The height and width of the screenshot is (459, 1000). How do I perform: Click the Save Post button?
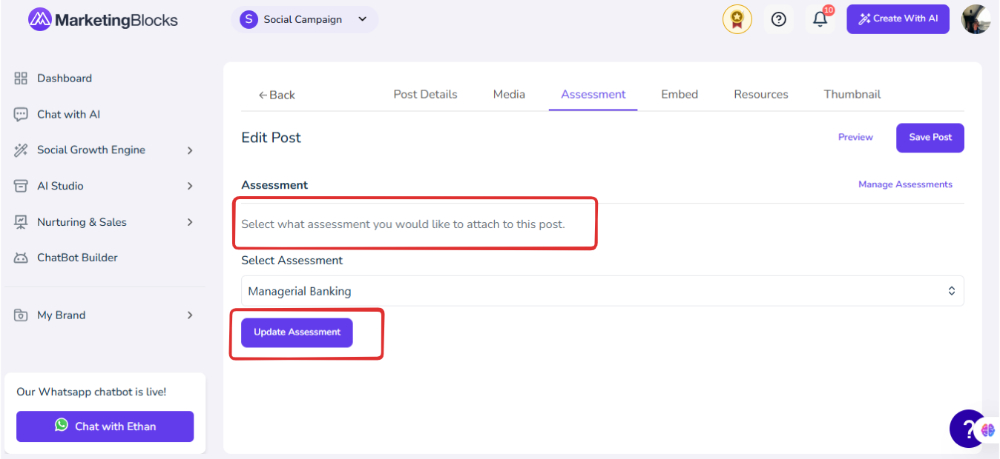930,138
